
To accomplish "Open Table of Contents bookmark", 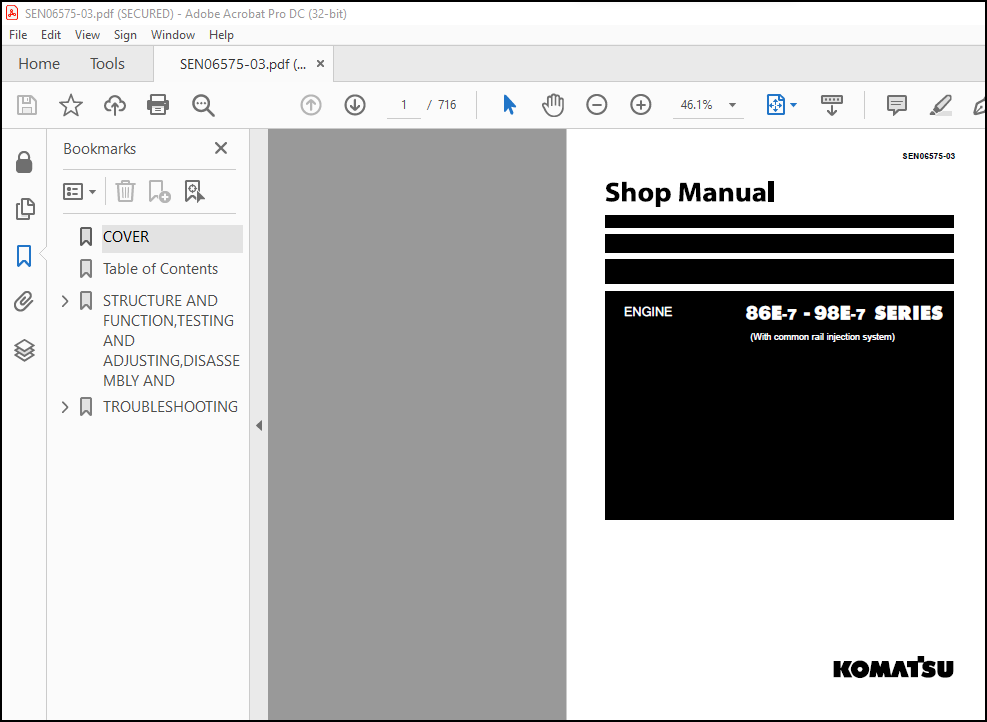I will point(161,269).
